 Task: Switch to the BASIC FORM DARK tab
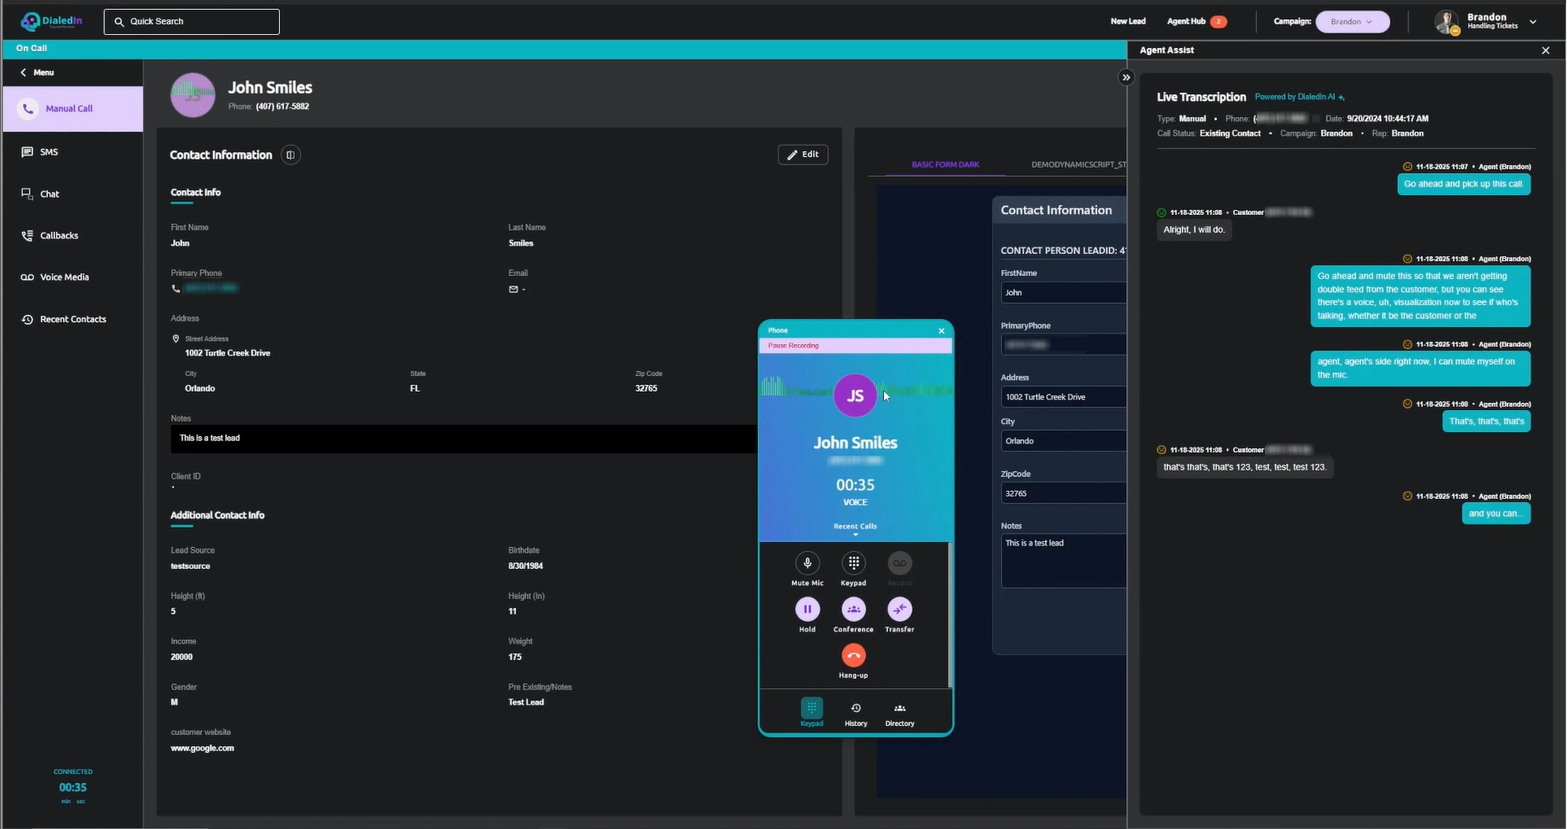coord(945,165)
